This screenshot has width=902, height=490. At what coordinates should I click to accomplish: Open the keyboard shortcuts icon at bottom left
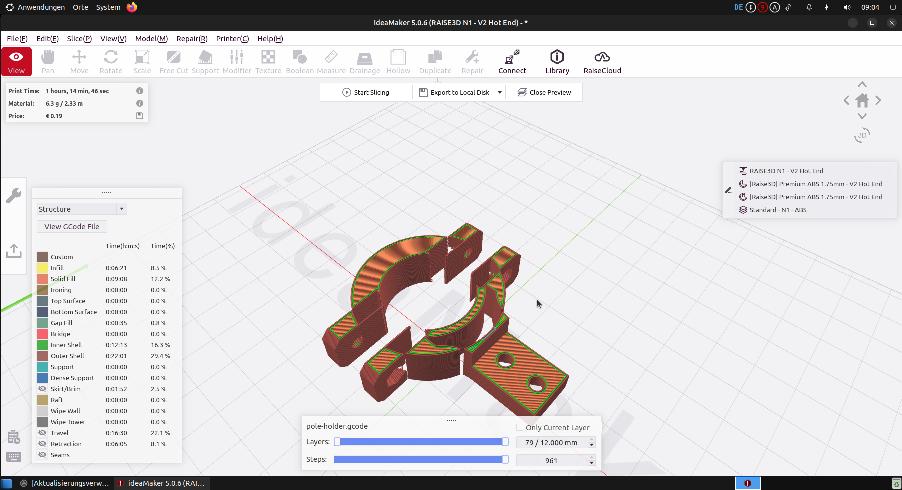[x=13, y=457]
